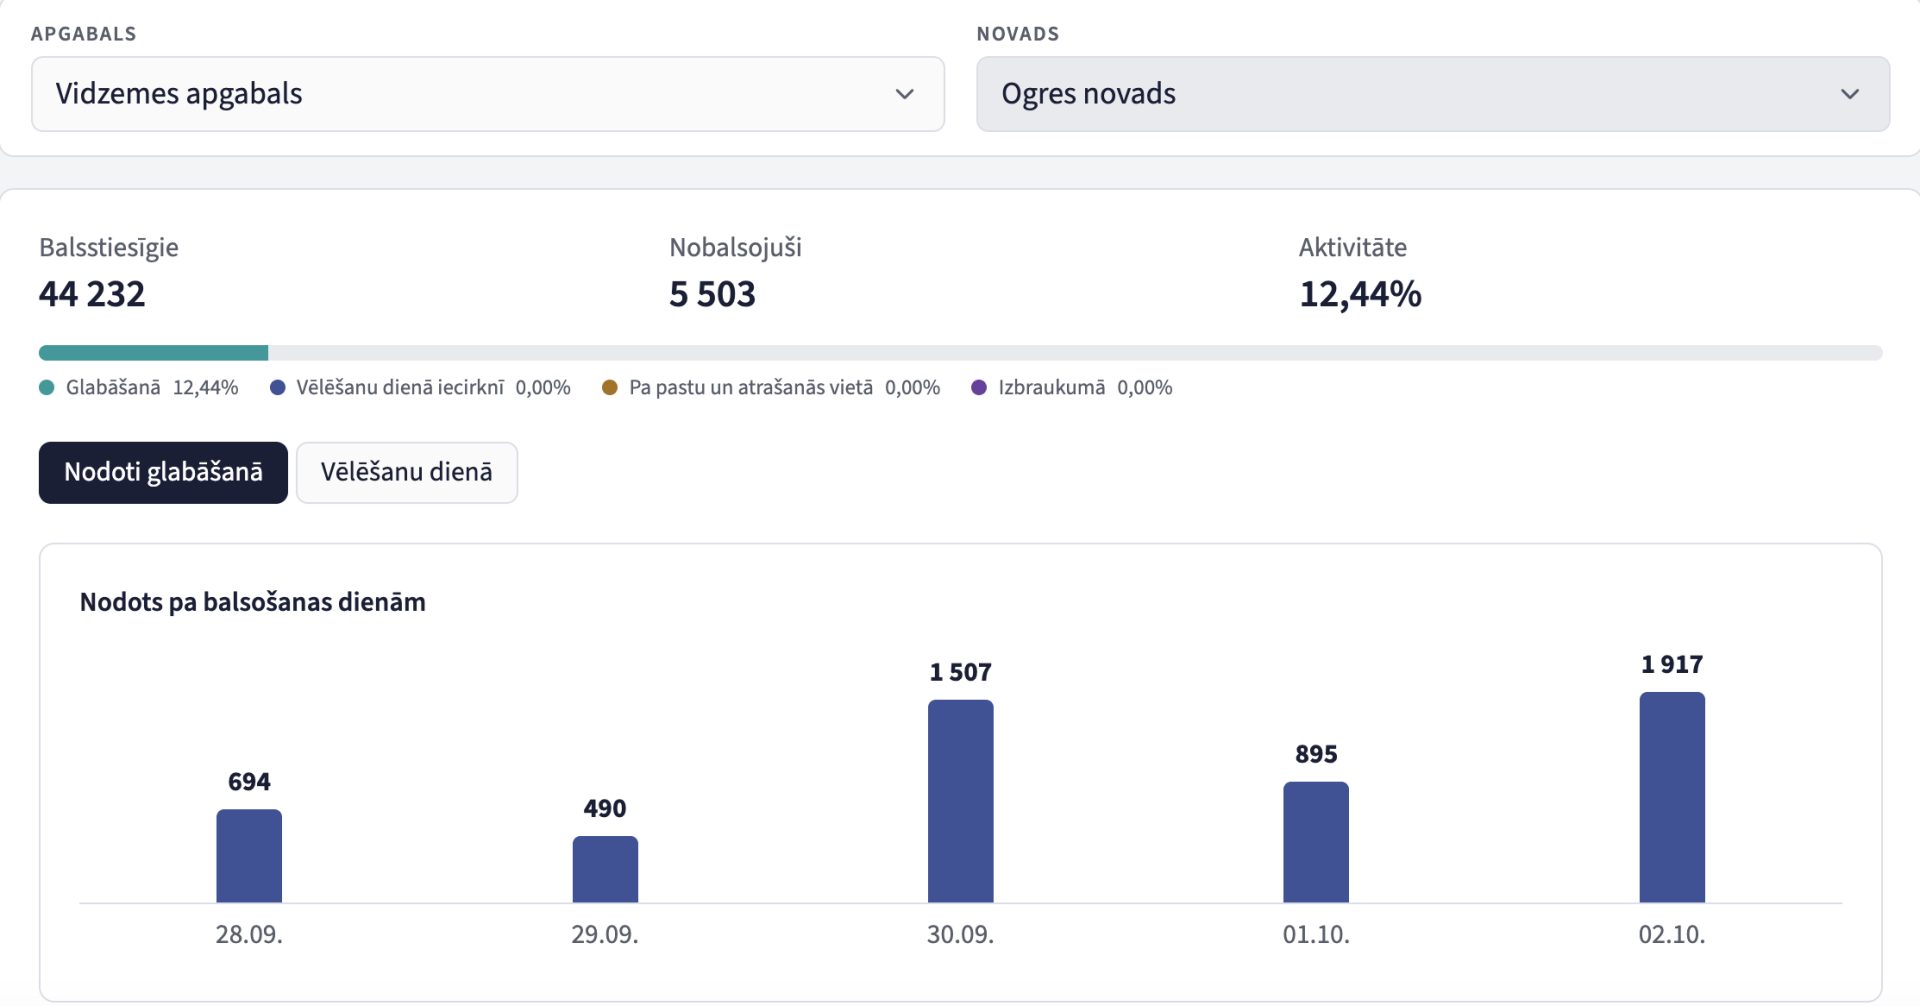The width and height of the screenshot is (1920, 1006).
Task: Switch to Nodoti glabāšanā tab
Action: [163, 472]
